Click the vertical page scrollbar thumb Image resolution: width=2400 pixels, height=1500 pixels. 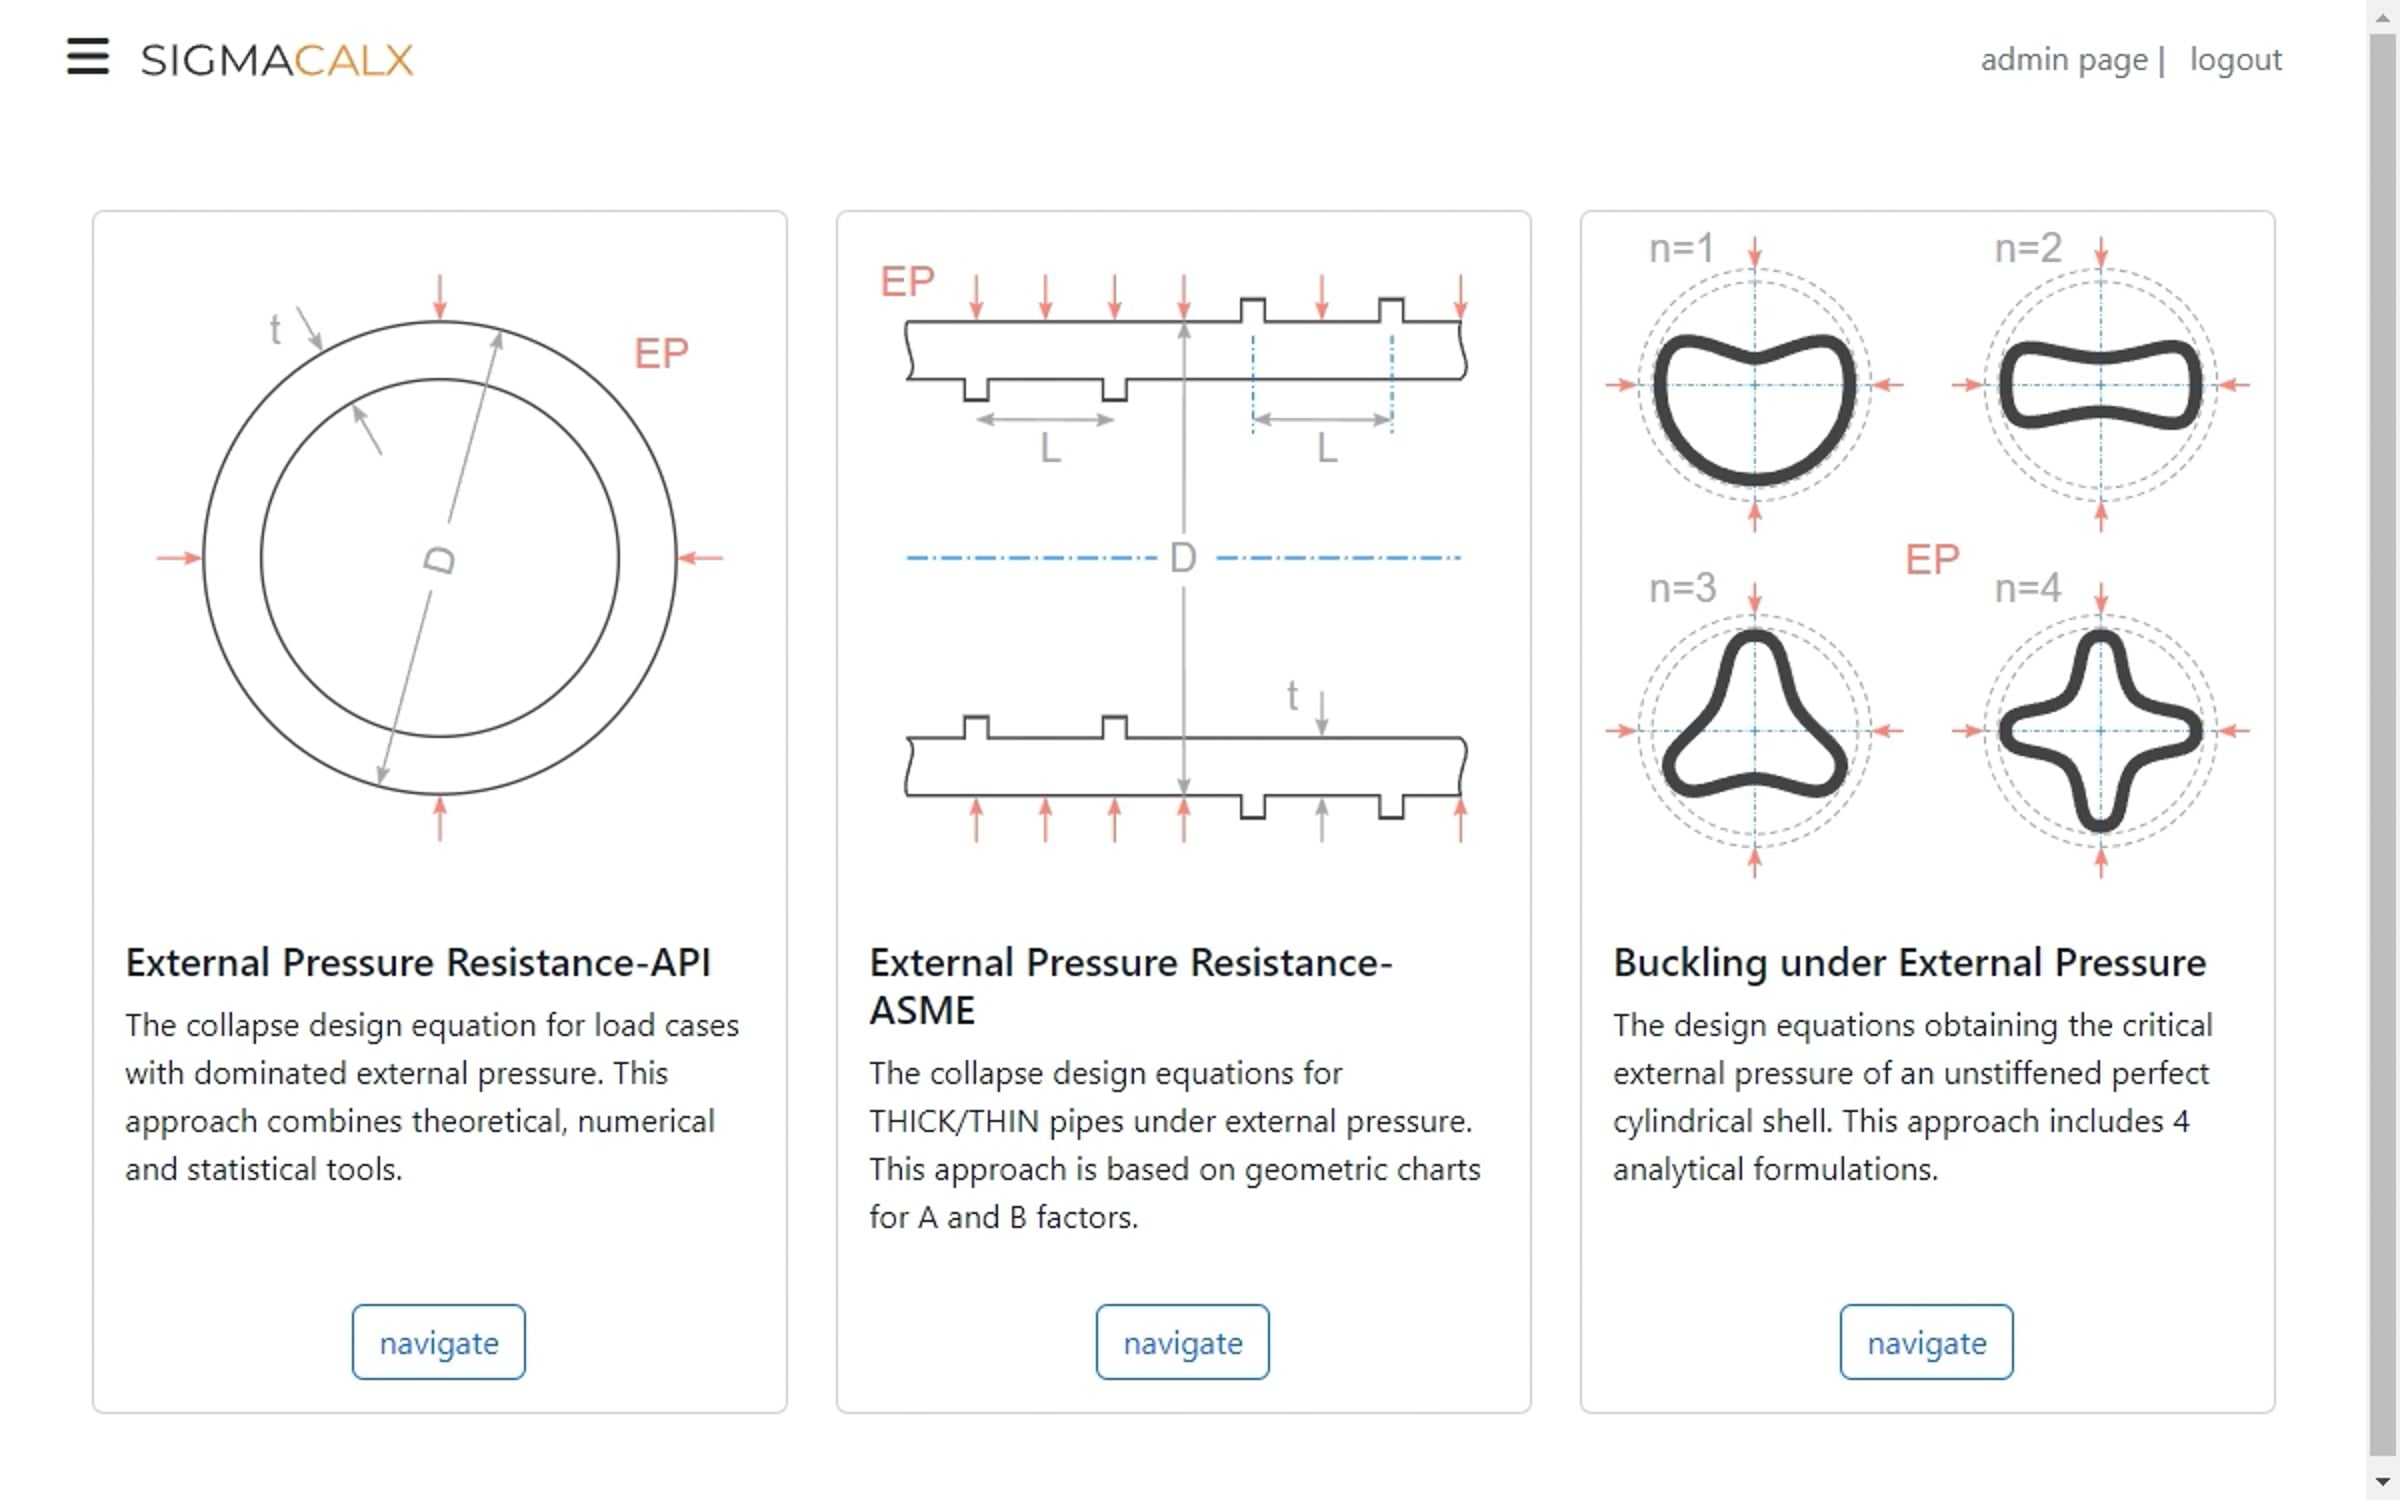2384,745
